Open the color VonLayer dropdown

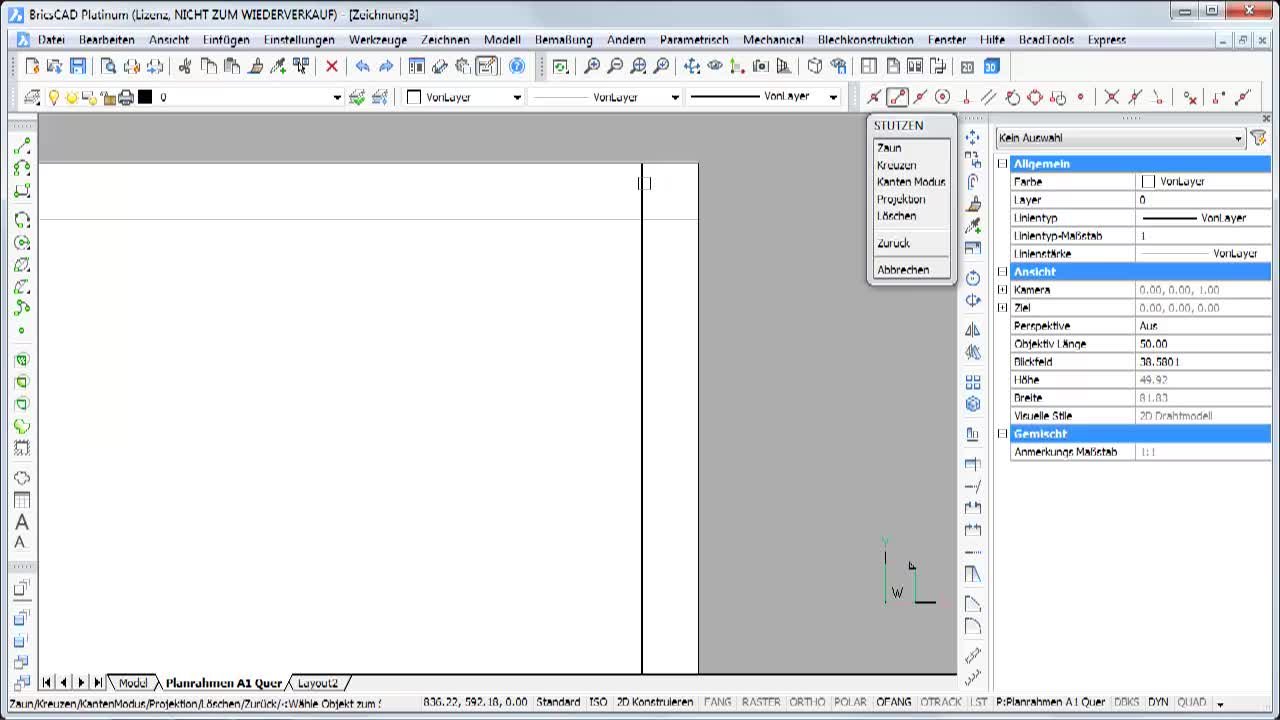coord(517,97)
